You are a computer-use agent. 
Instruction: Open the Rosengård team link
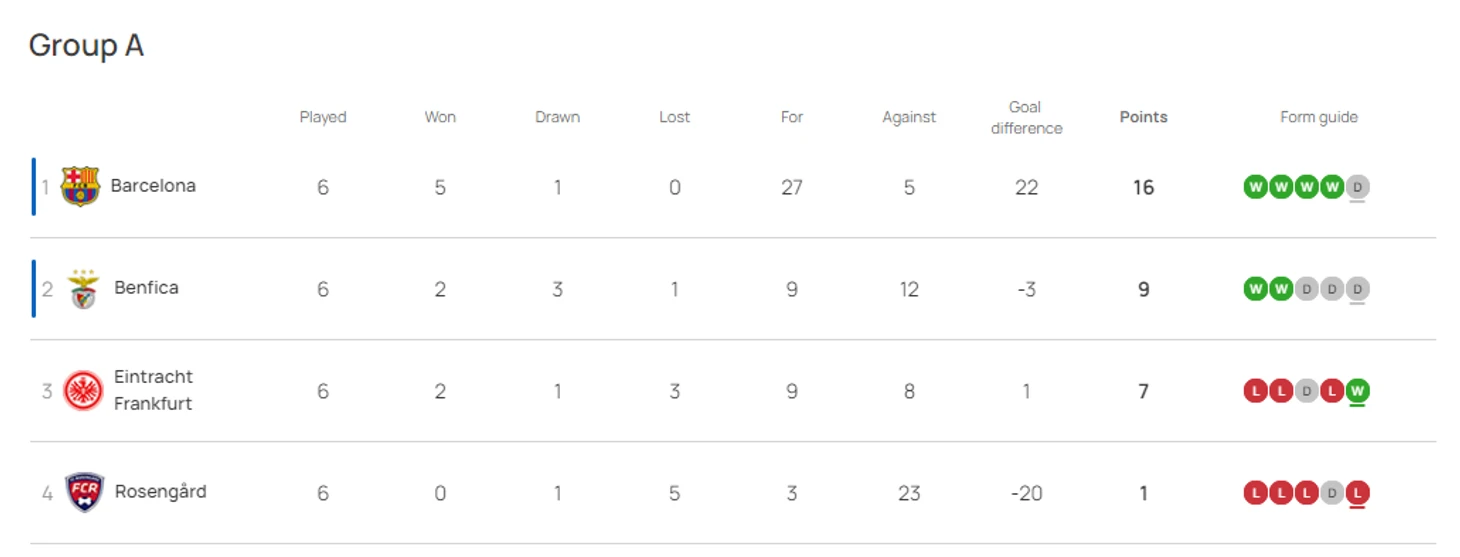(160, 492)
